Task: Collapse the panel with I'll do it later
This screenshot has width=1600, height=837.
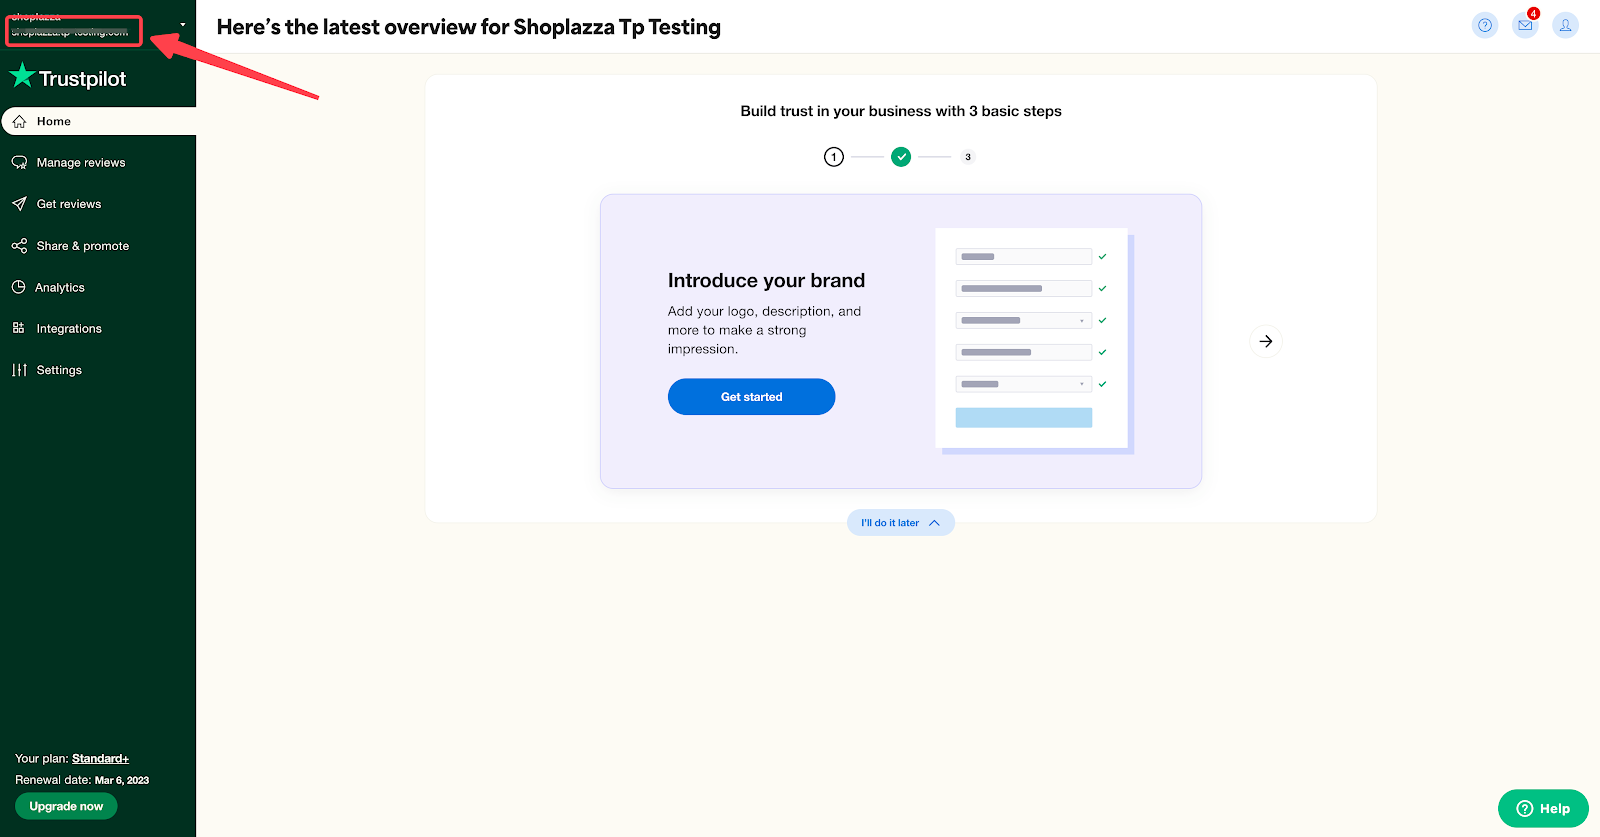Action: 901,523
